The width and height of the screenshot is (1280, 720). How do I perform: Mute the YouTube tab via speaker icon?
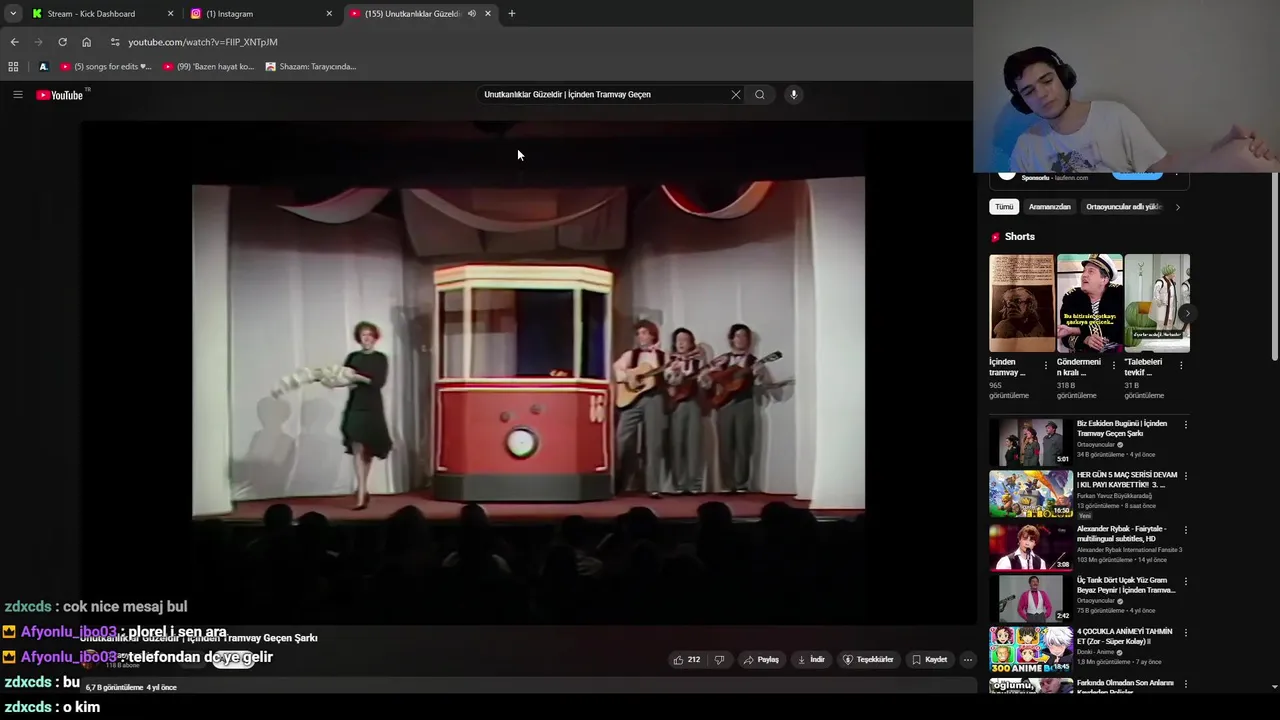pos(471,14)
